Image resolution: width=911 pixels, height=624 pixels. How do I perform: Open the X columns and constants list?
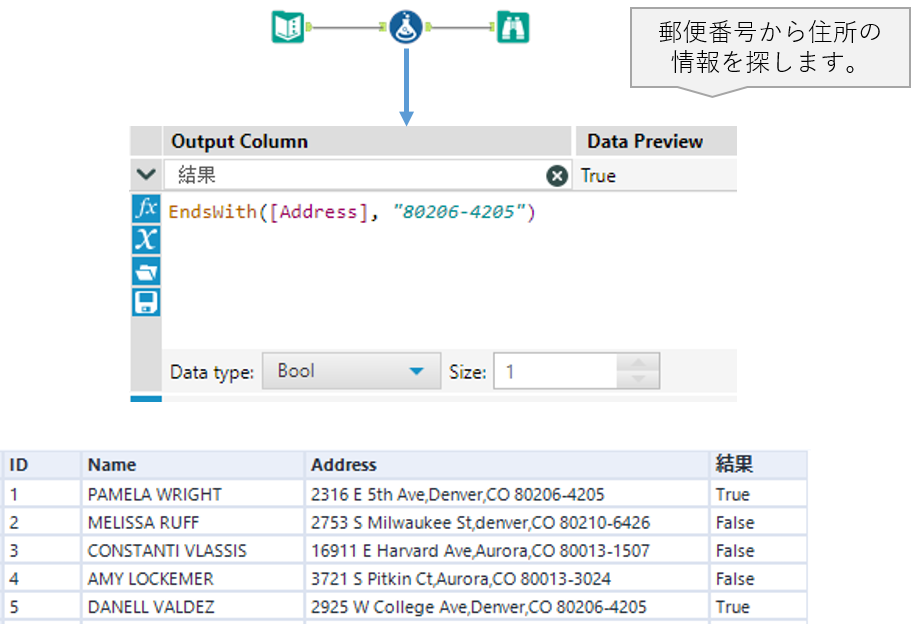coord(146,239)
